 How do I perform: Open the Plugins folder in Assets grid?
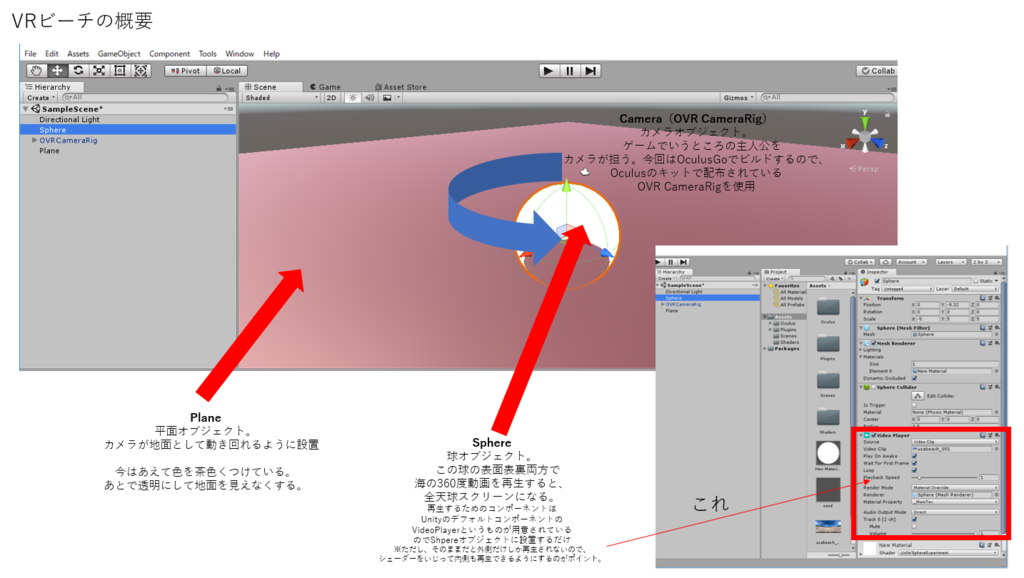(828, 344)
